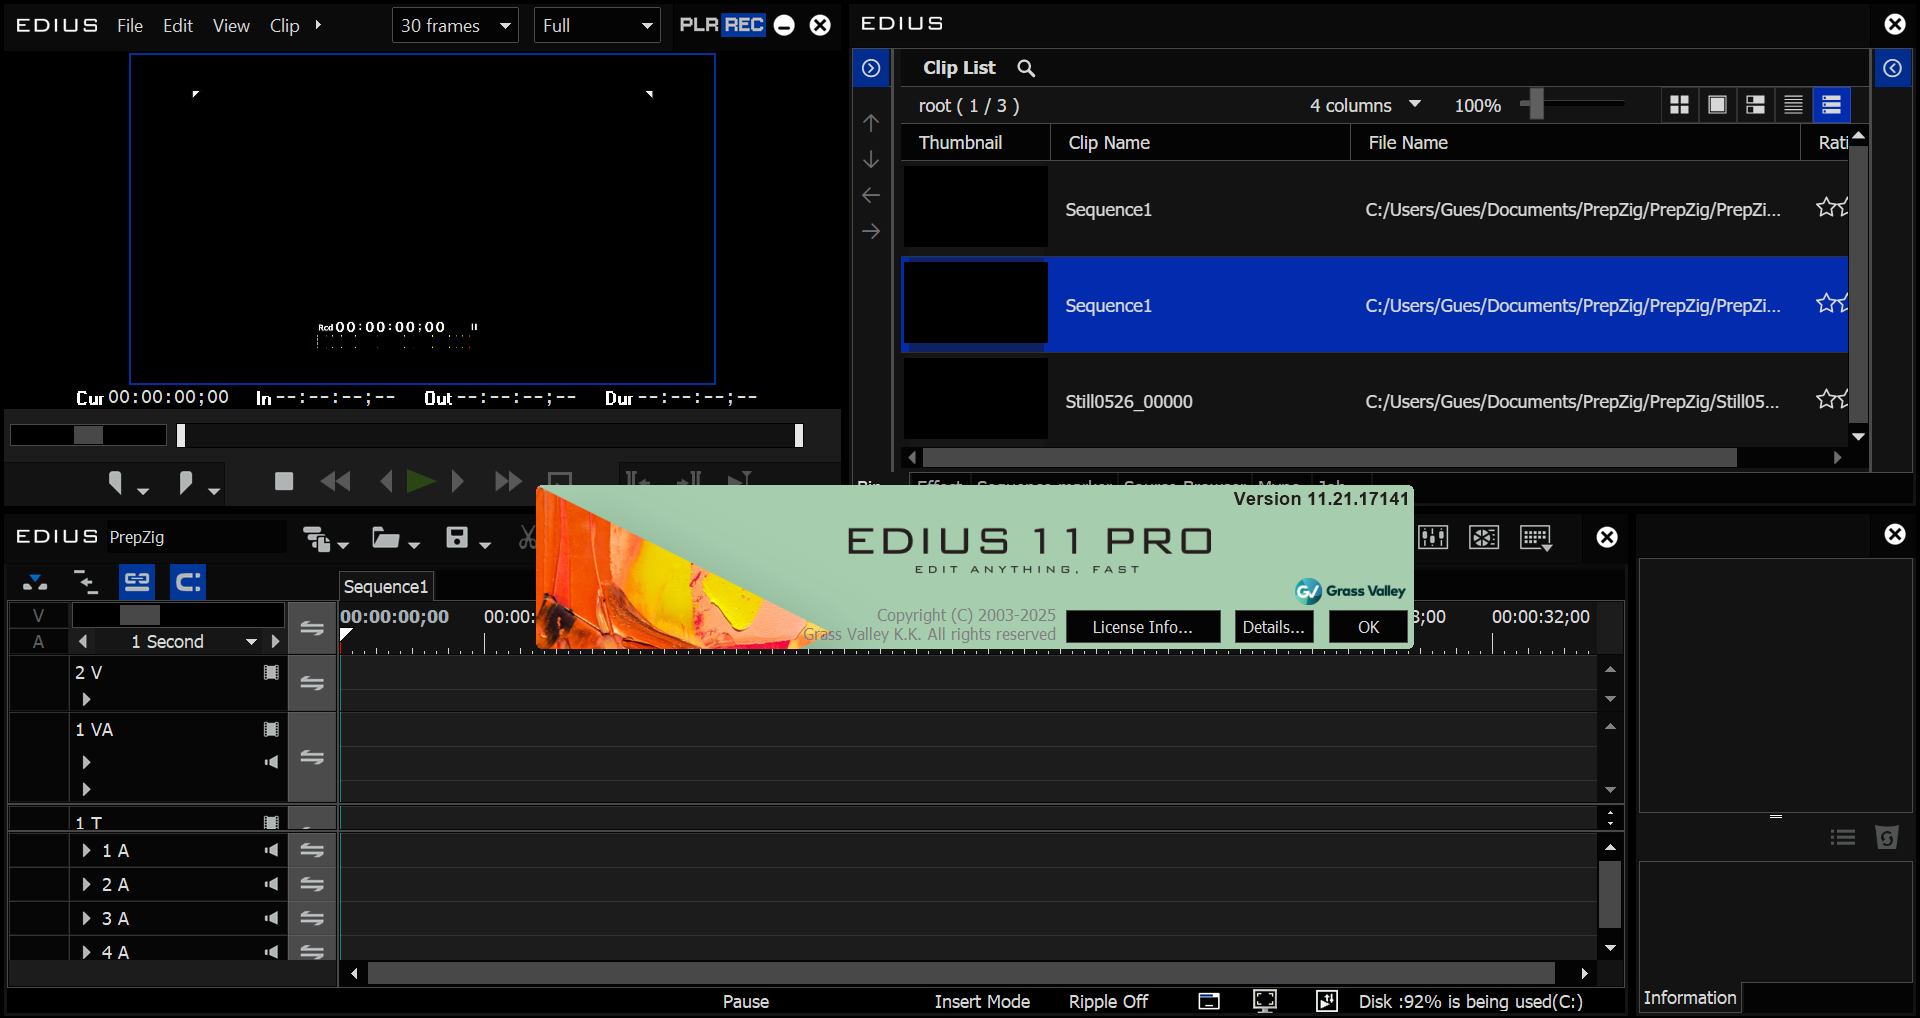Toggle the ripple mode C: button
This screenshot has width=1920, height=1018.
(x=188, y=581)
